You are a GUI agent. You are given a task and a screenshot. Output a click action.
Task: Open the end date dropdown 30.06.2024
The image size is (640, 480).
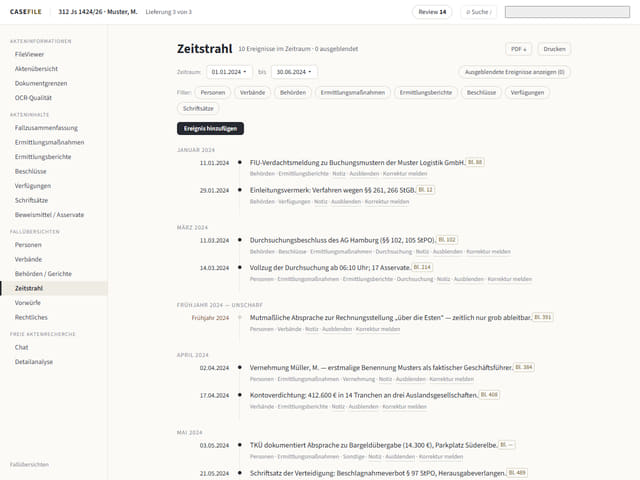[x=294, y=72]
